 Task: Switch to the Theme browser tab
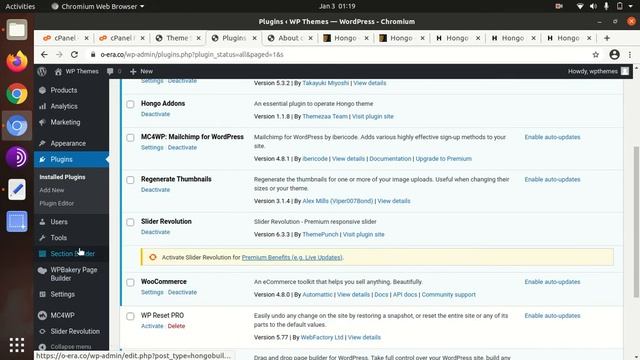177,38
